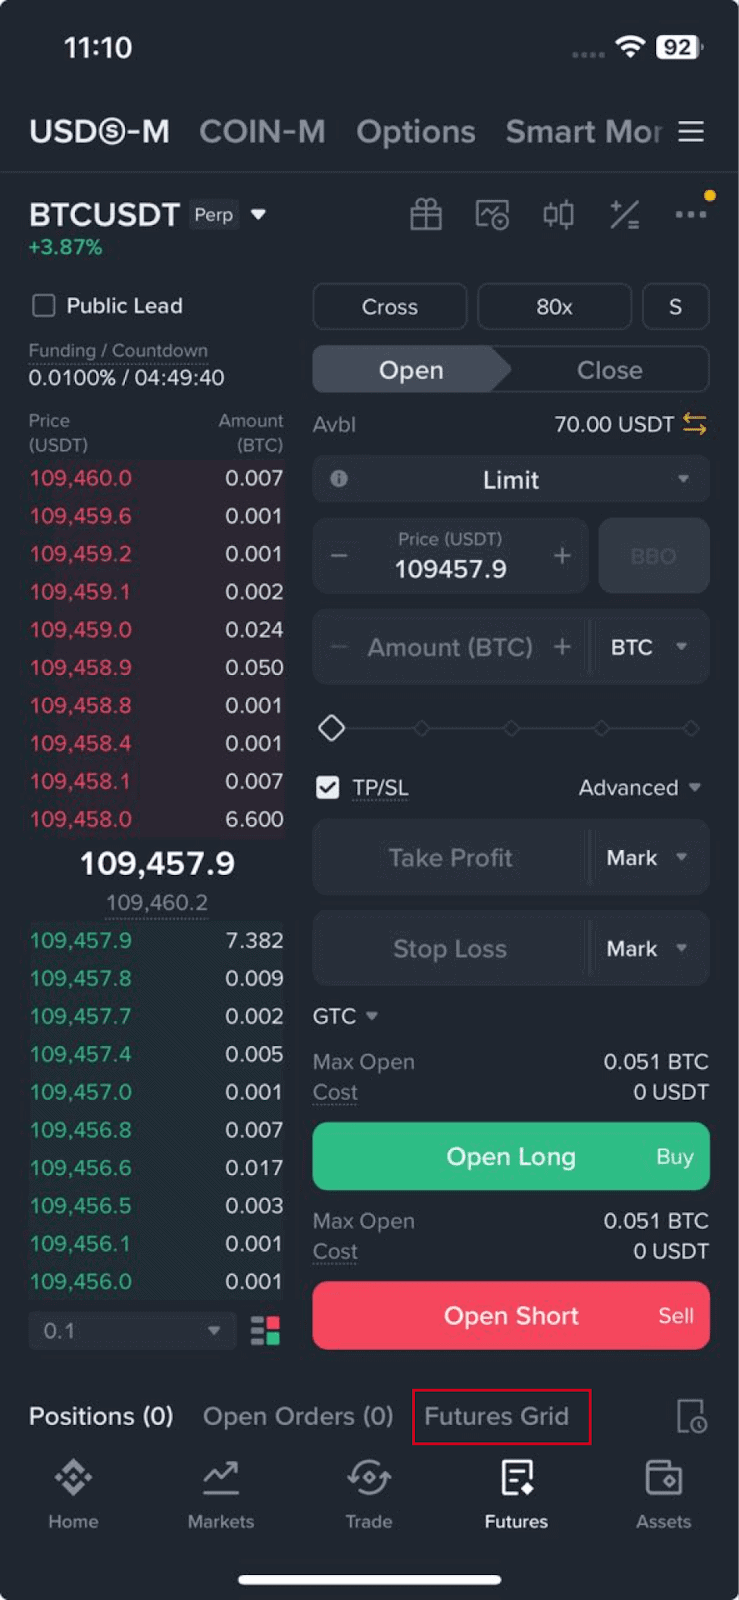Open the hamburger menu icon
Viewport: 739px width, 1600px height.
click(691, 132)
